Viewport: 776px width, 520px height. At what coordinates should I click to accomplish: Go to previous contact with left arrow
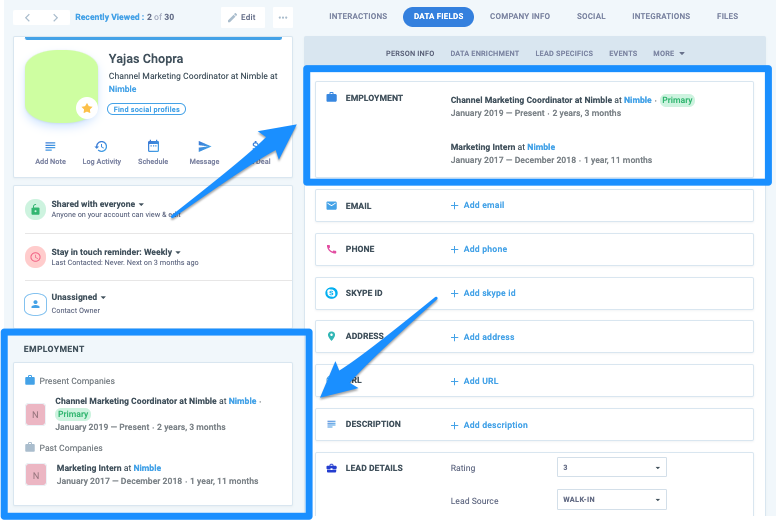point(27,17)
